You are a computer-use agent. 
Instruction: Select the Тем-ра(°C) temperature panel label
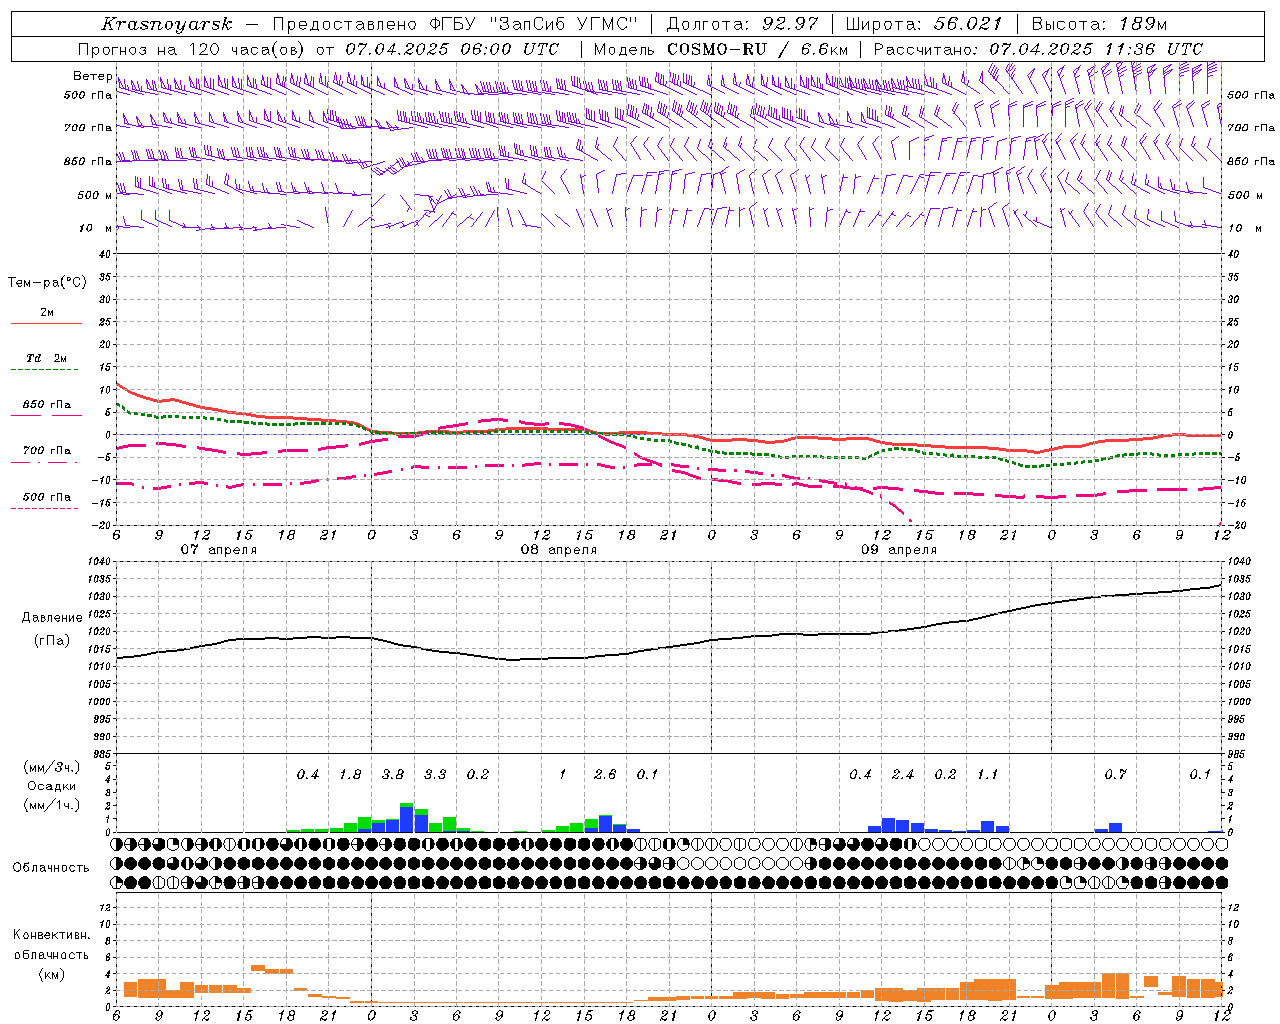(47, 283)
